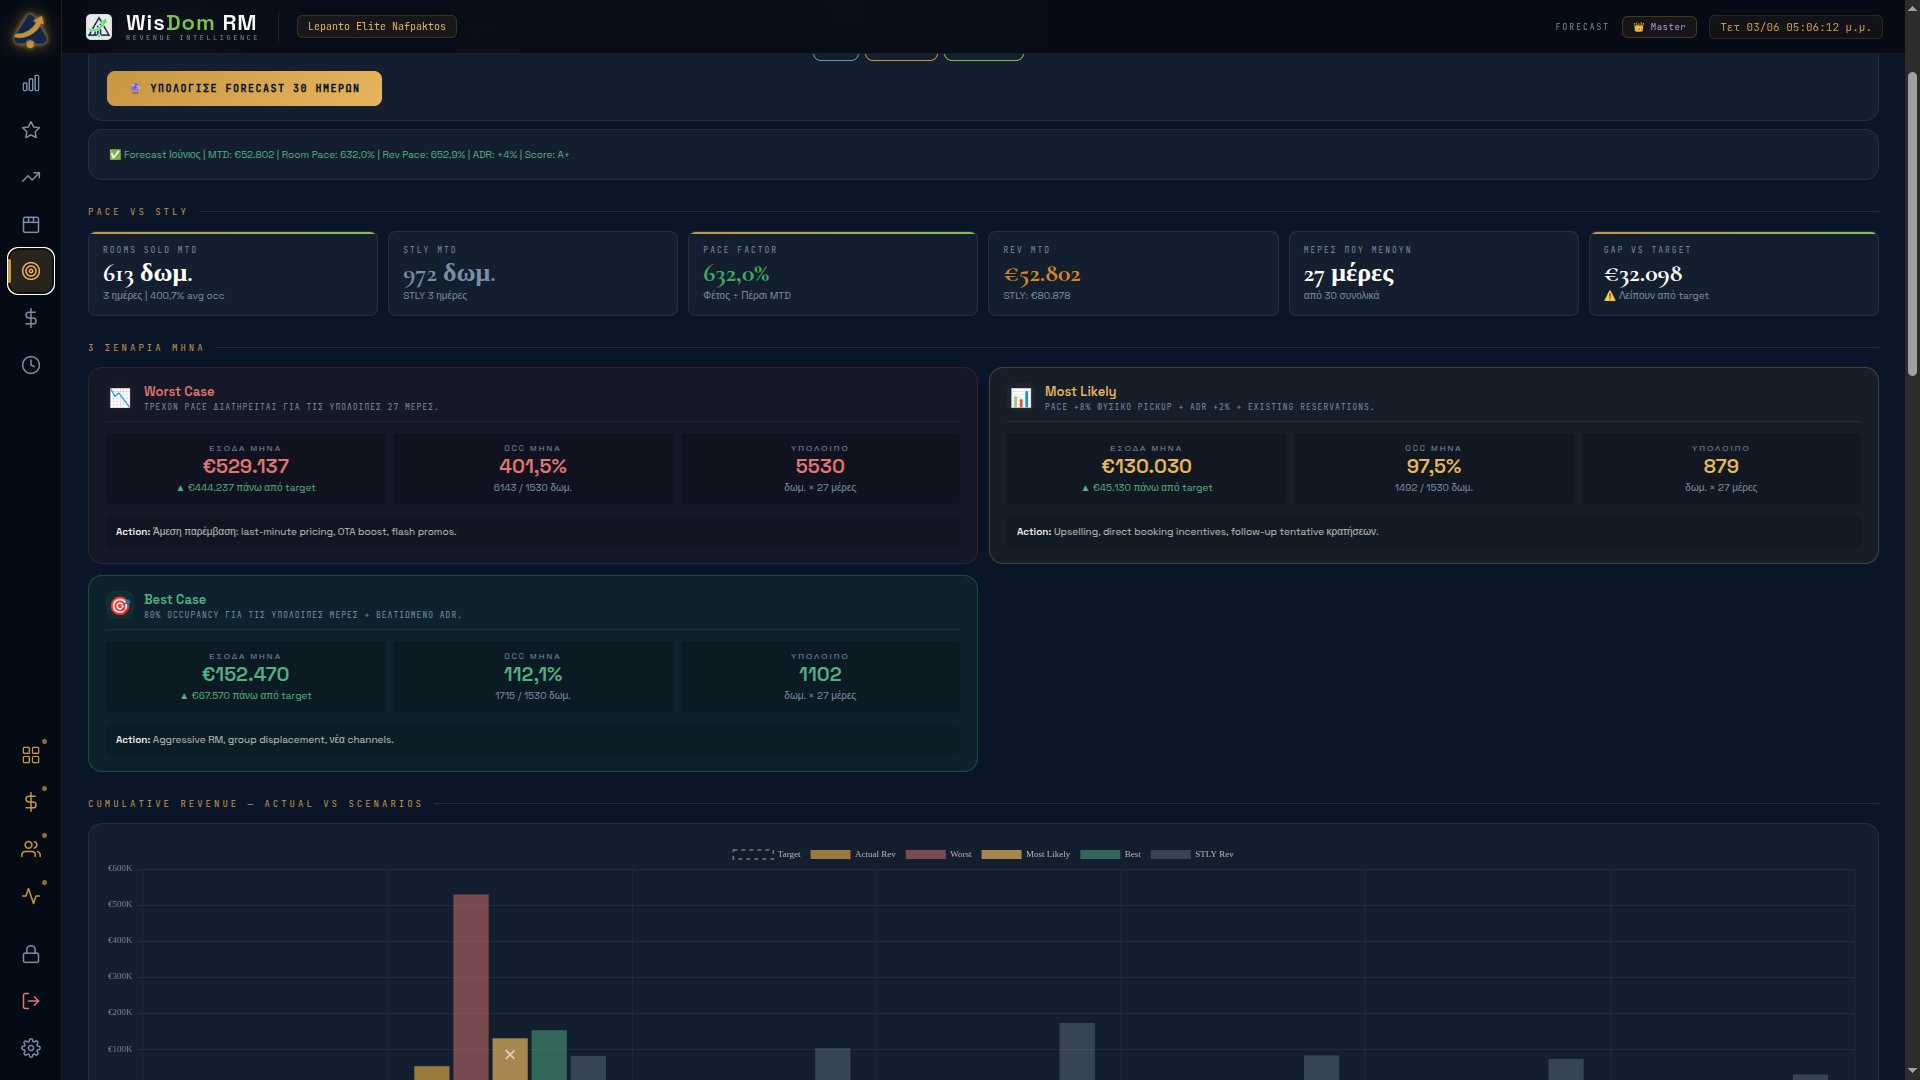Toggle the Worst series in chart legend

(x=938, y=854)
